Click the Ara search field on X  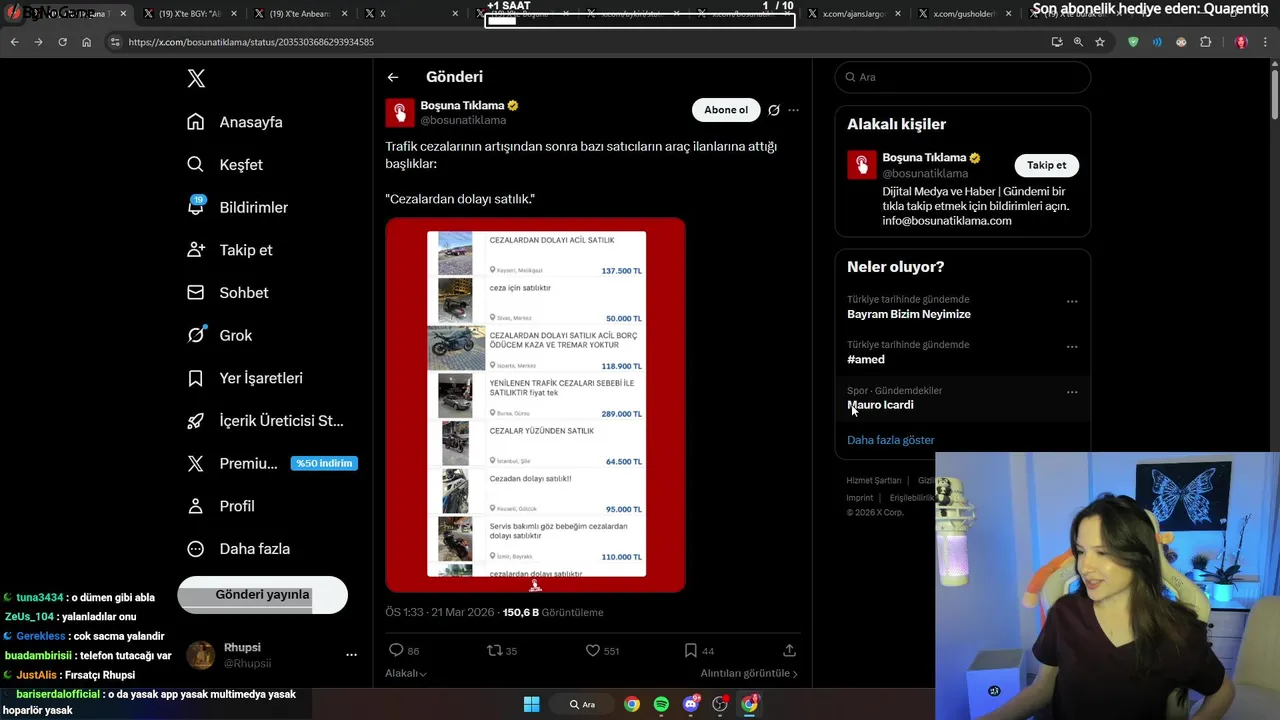point(963,77)
